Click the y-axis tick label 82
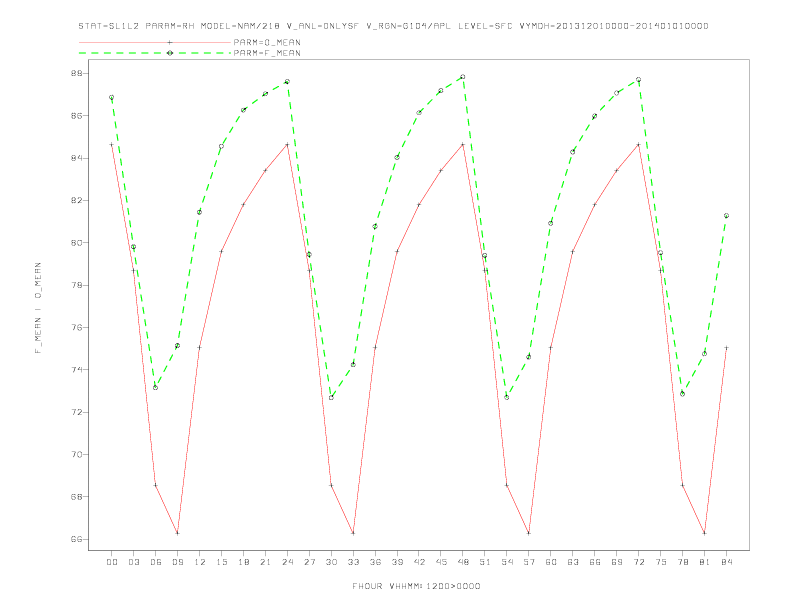Viewport: 792px width, 612px height. (x=76, y=200)
